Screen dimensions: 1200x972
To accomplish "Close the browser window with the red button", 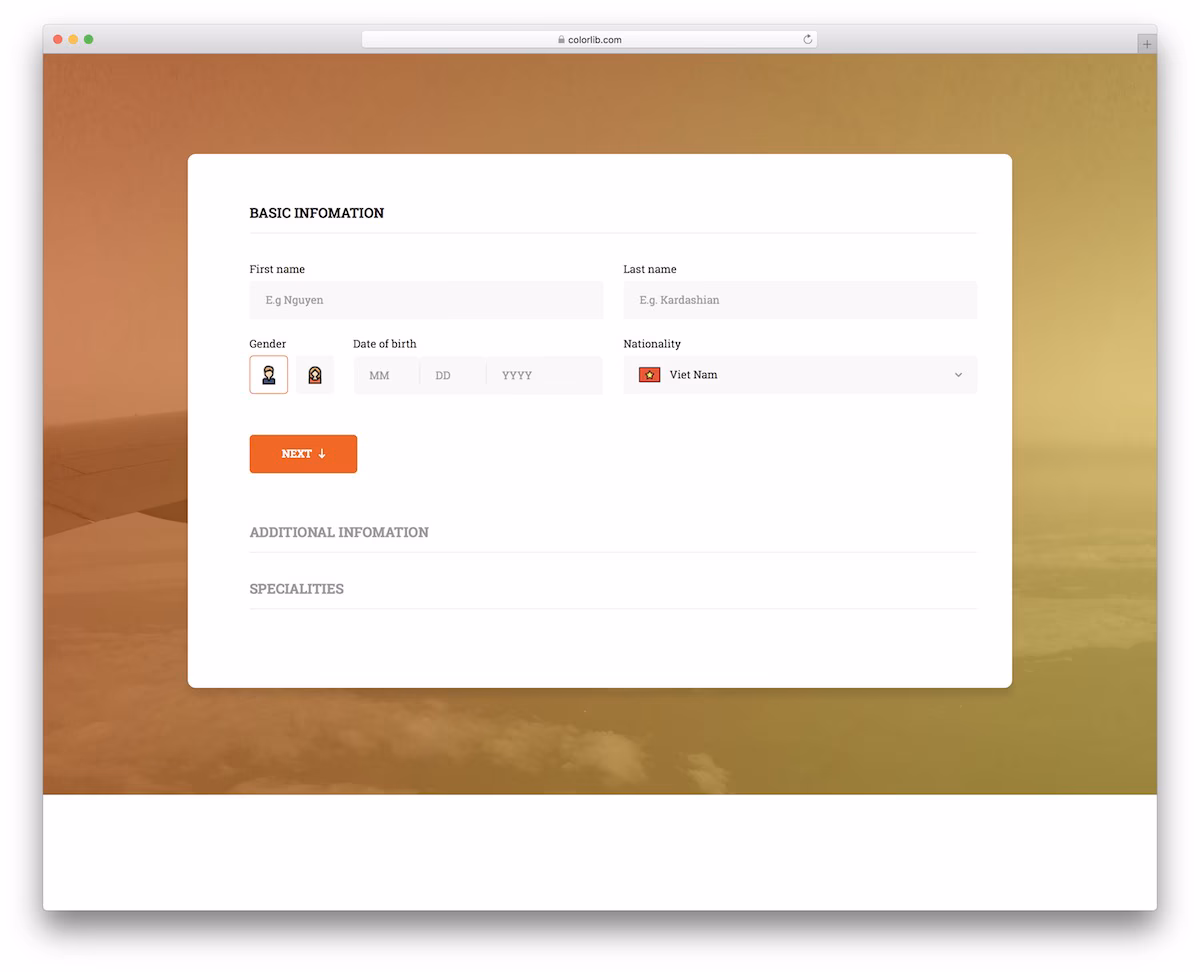I will pyautogui.click(x=58, y=39).
